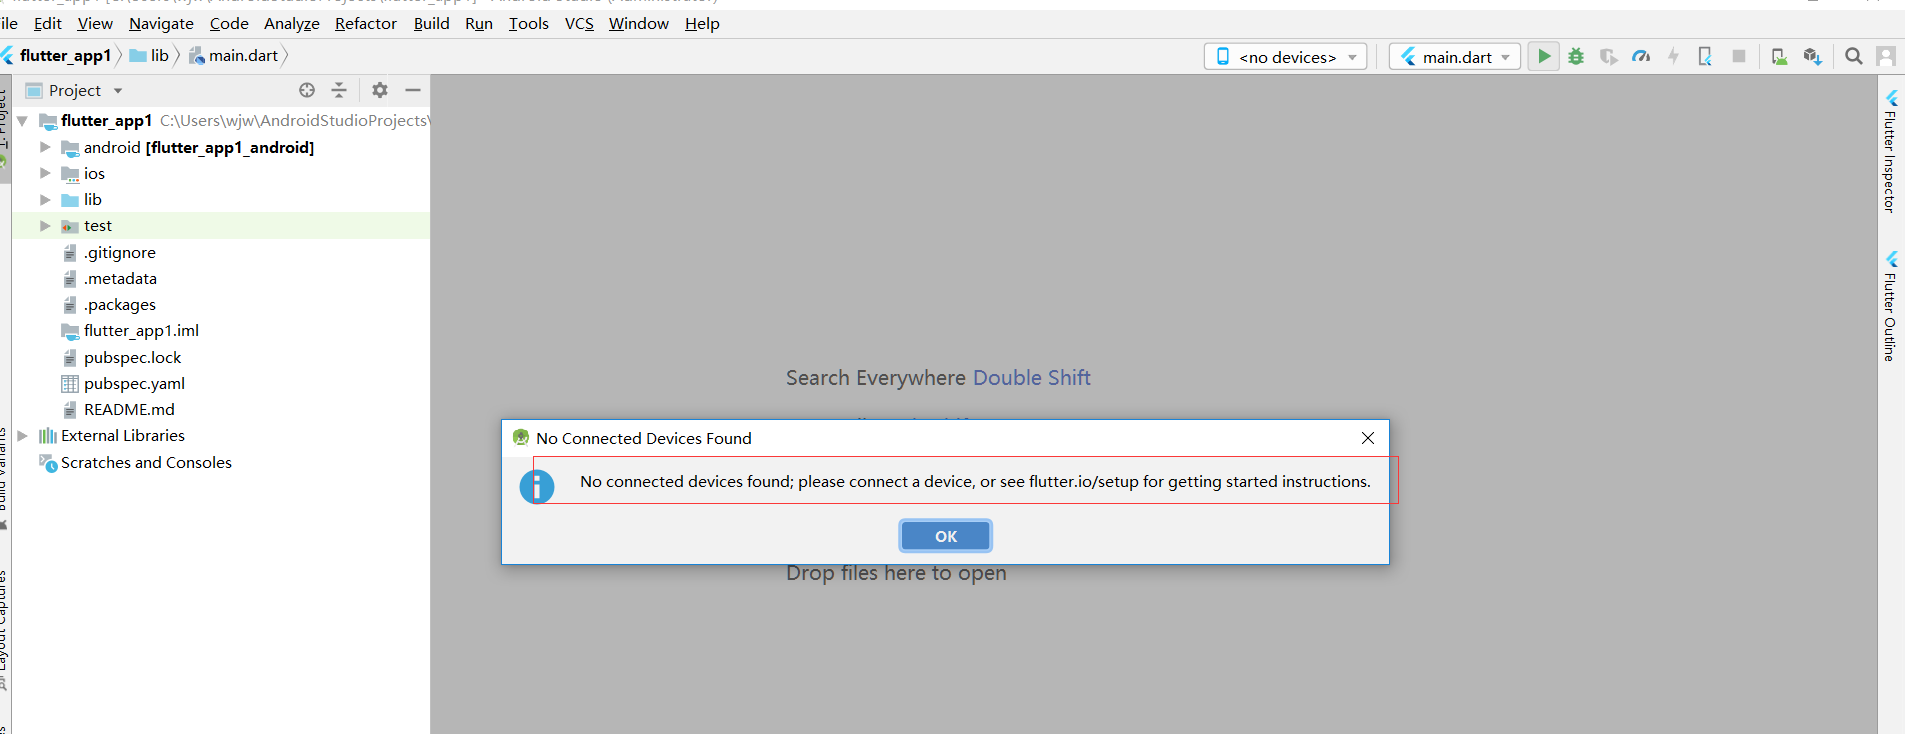Open the user account avatar icon
The height and width of the screenshot is (734, 1905).
1886,56
